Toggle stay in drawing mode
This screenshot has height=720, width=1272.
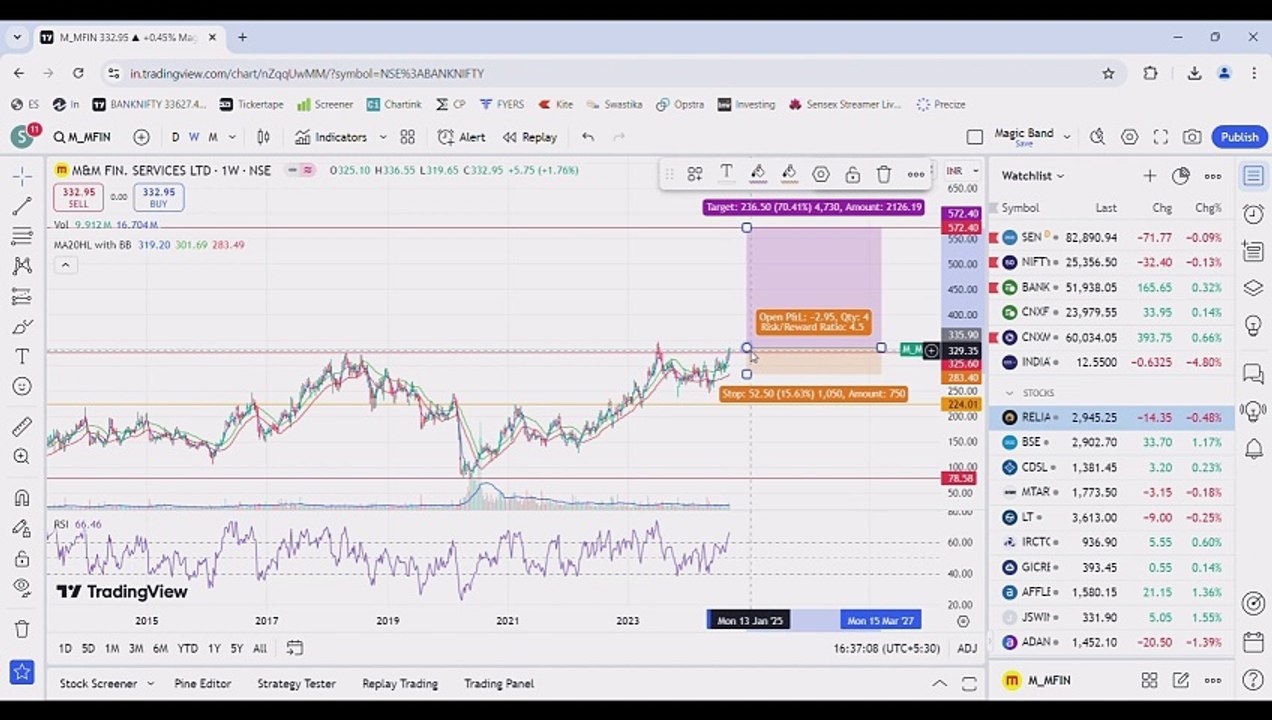point(21,528)
